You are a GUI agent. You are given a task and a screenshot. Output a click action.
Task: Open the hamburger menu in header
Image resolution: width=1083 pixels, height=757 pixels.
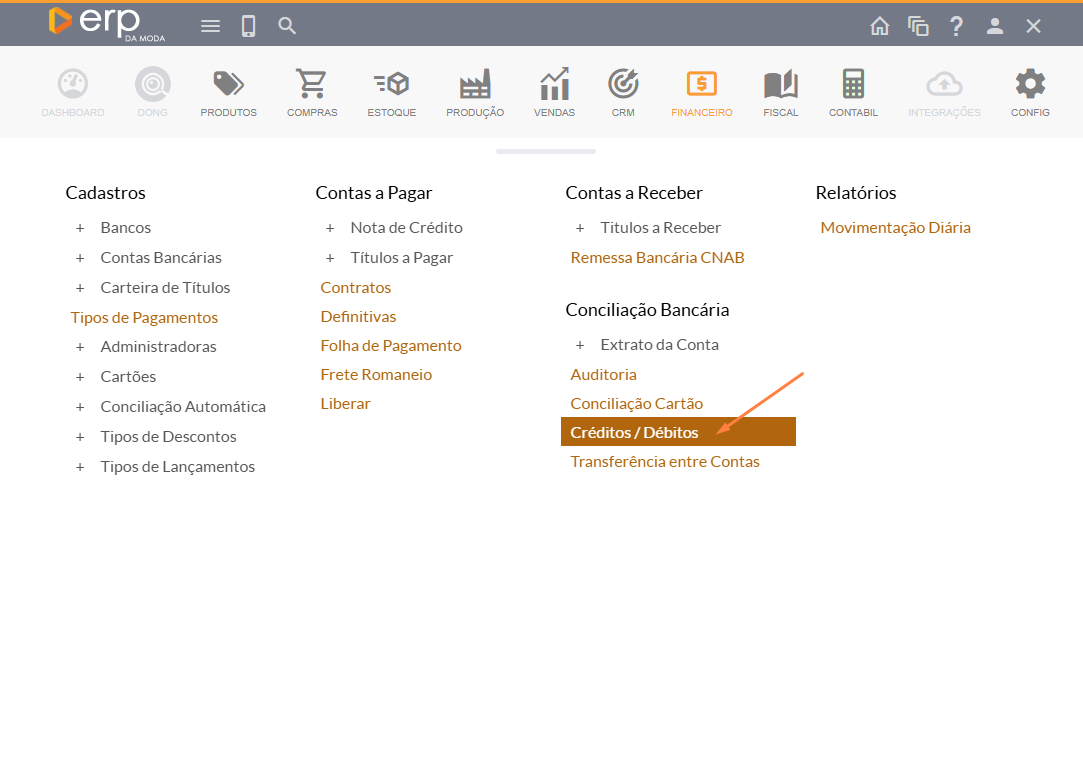[x=210, y=26]
